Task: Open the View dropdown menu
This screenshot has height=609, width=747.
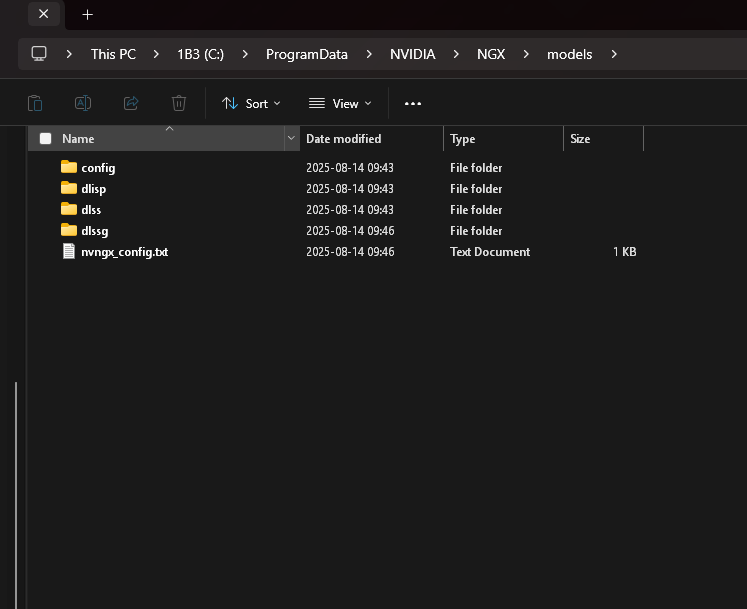Action: [x=340, y=103]
